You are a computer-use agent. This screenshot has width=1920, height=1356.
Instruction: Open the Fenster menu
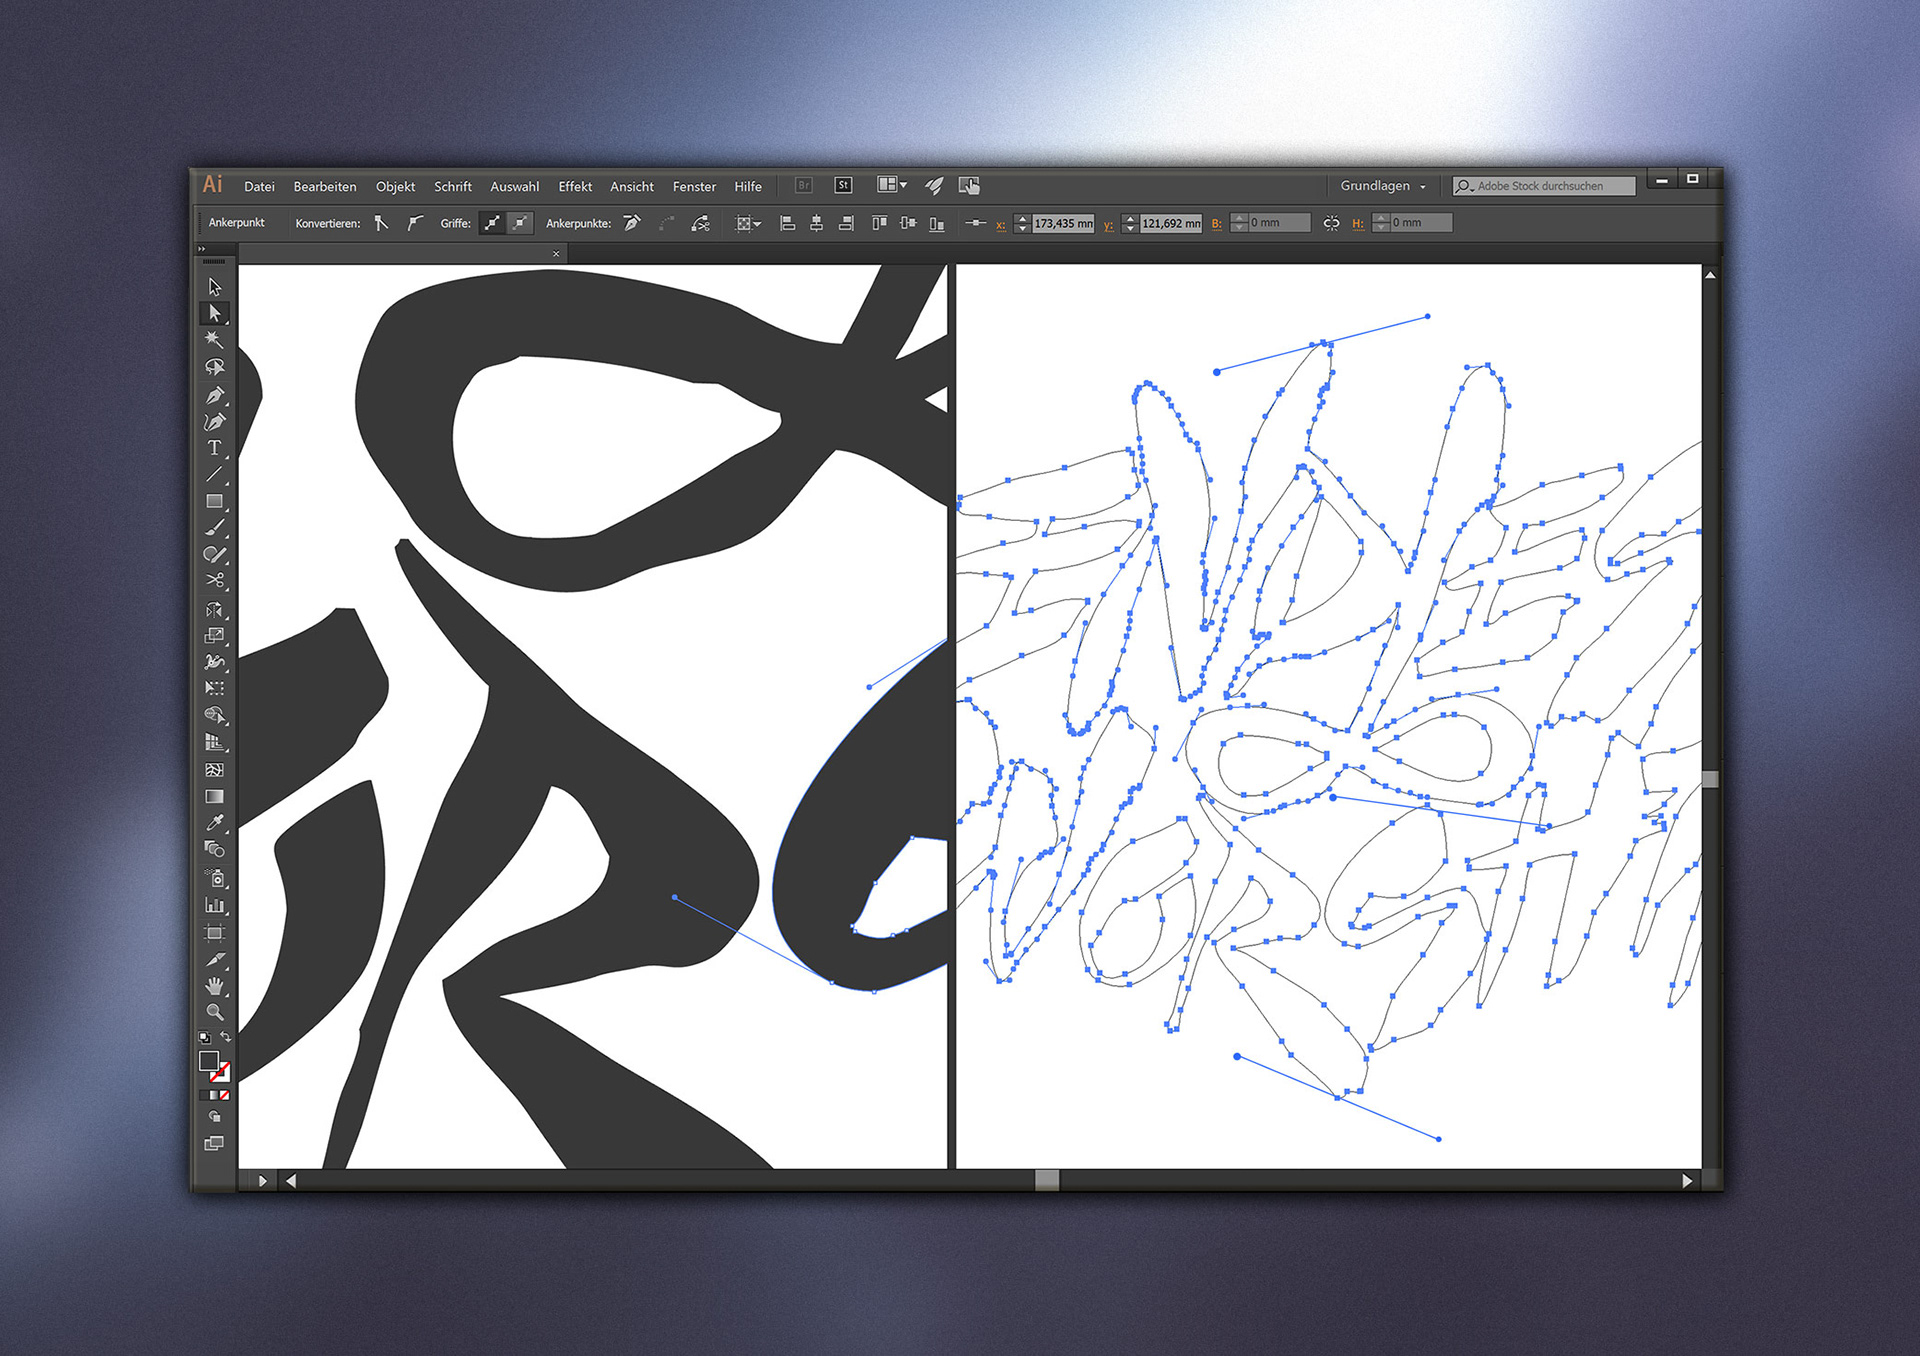click(694, 187)
